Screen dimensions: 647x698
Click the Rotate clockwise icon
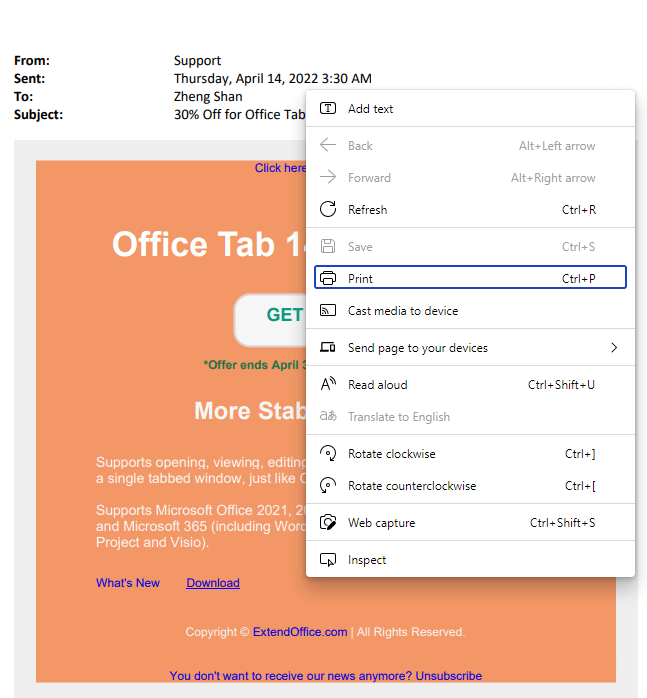tap(328, 453)
